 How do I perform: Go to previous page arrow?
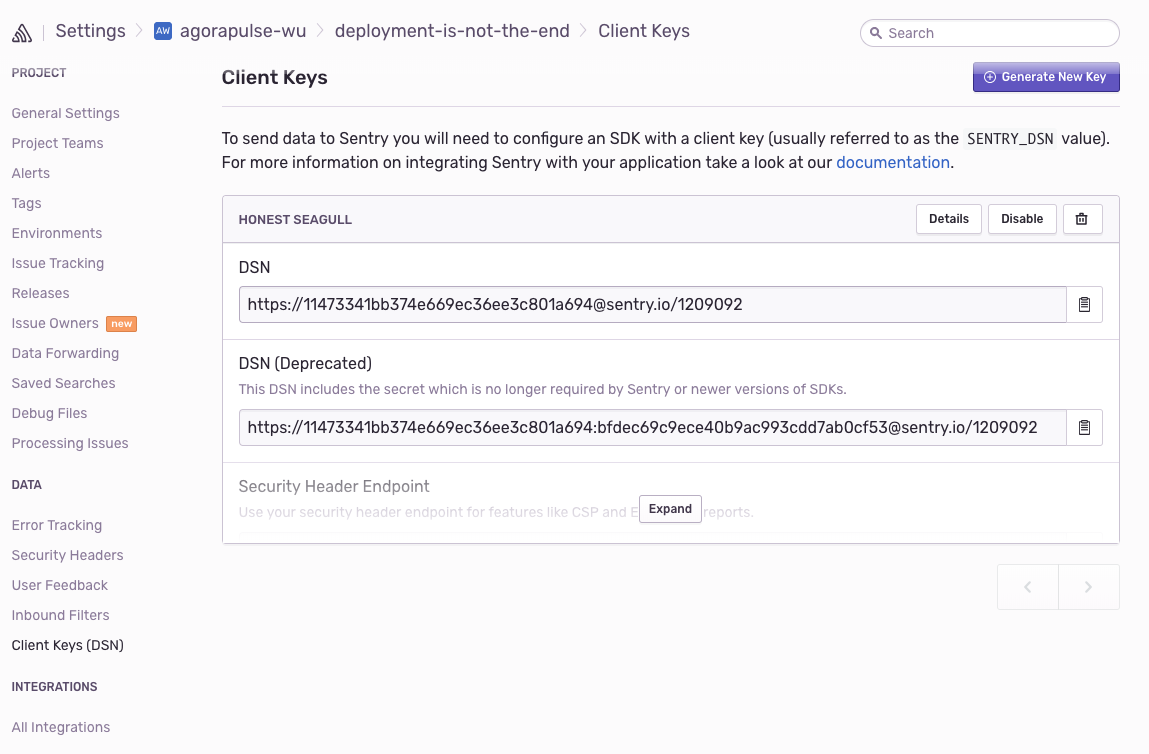pyautogui.click(x=1028, y=587)
